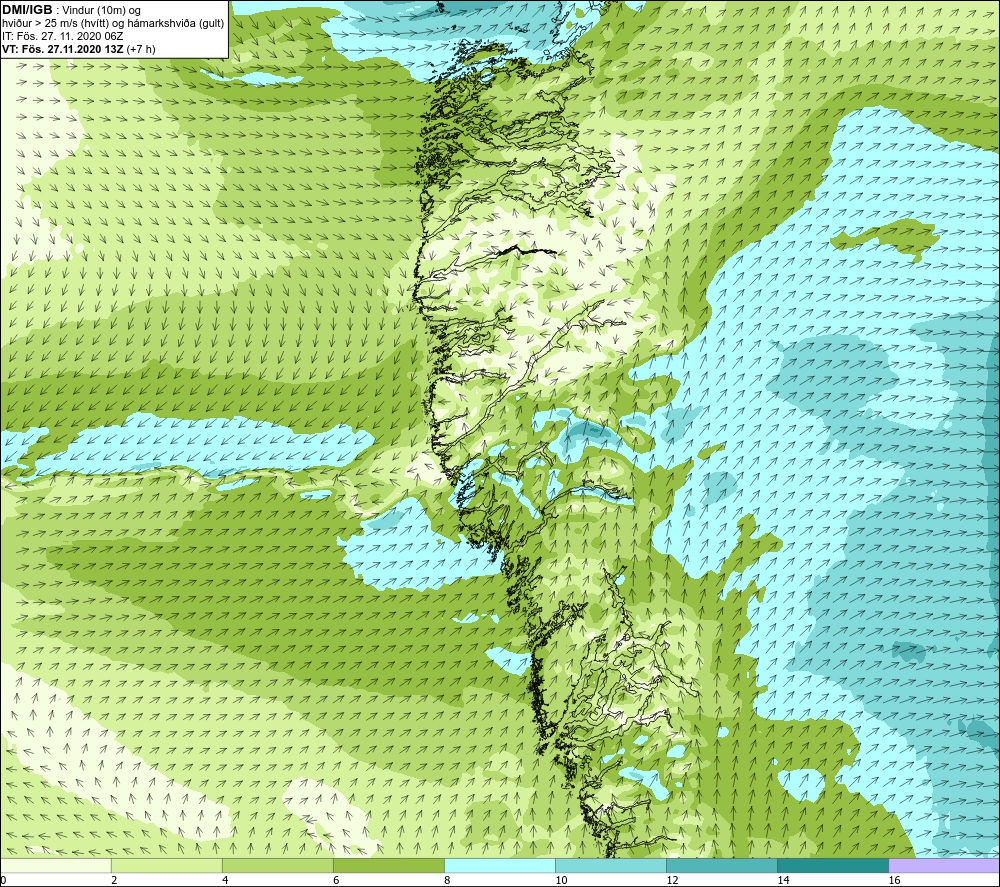Click the 'IT: Fös. 27. 11. 2020 06Z' line
This screenshot has width=1000, height=887.
pos(62,36)
